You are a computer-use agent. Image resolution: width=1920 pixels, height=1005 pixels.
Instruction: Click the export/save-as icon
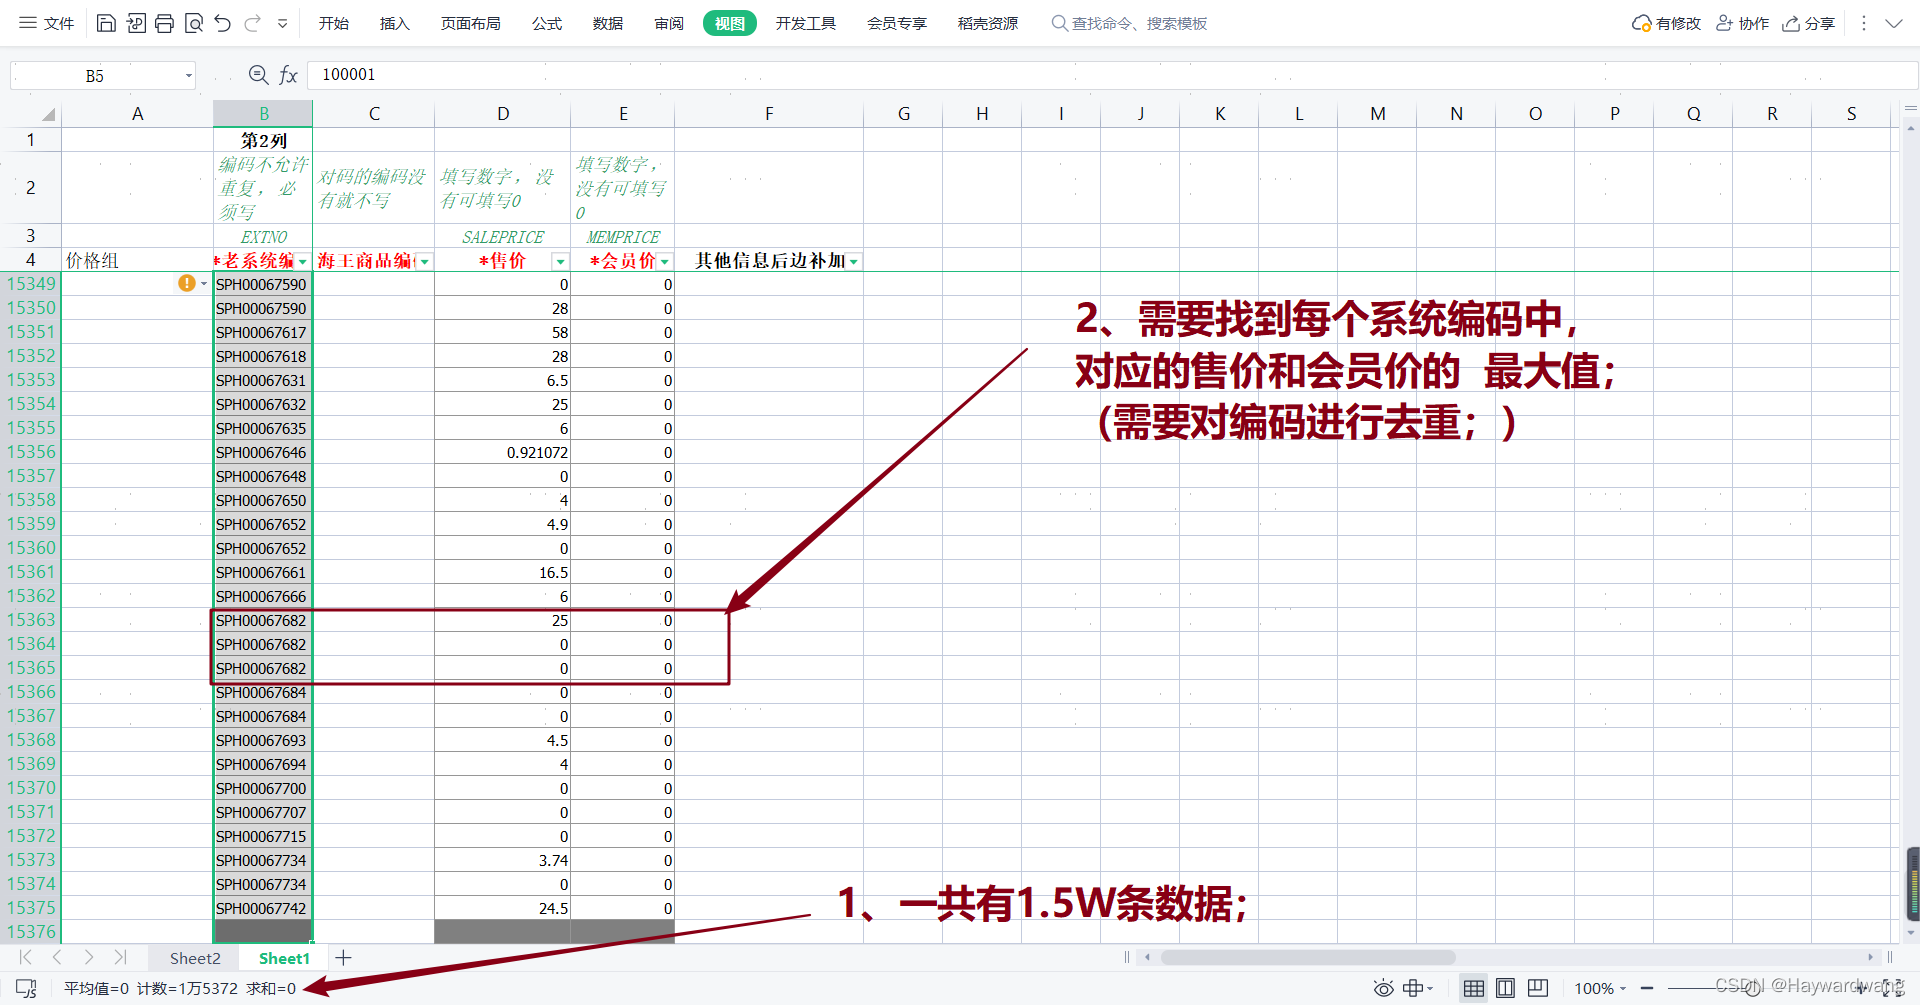pos(136,23)
